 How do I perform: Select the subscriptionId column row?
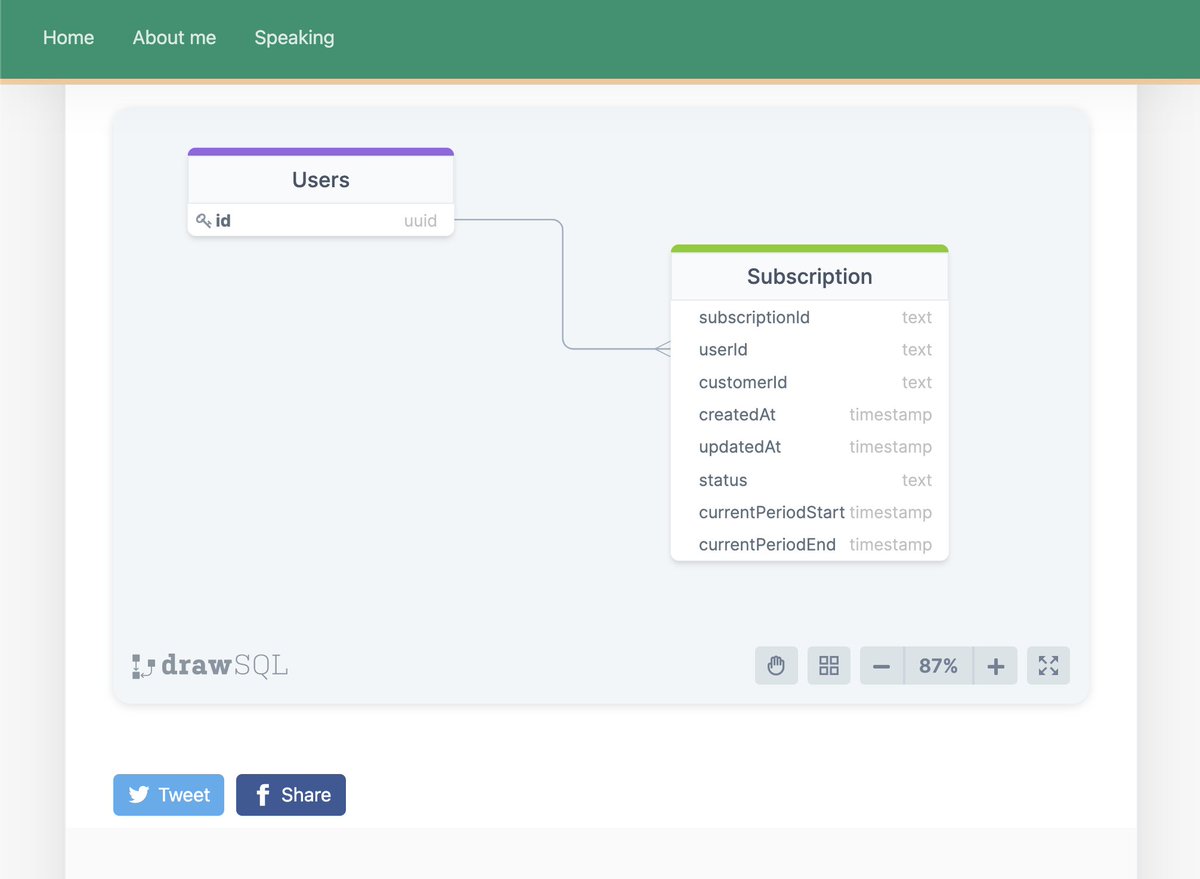tap(810, 318)
